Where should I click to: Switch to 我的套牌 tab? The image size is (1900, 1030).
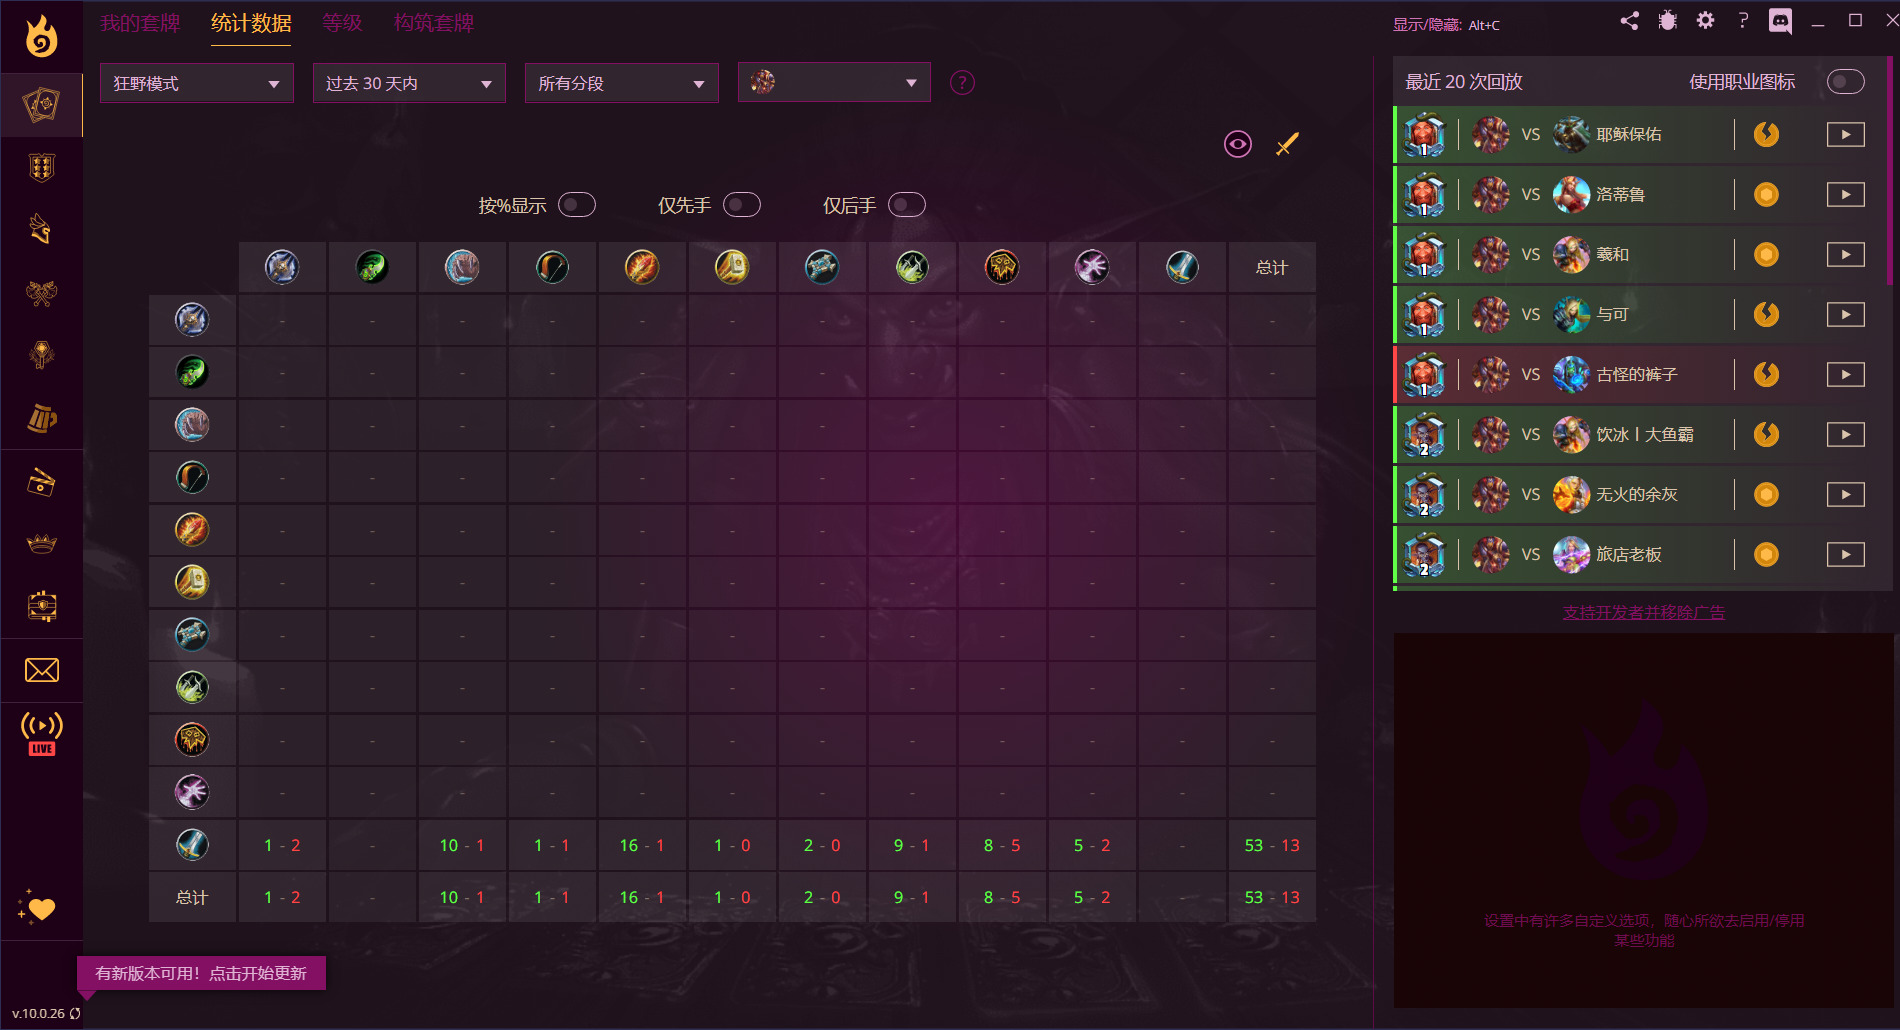[140, 23]
